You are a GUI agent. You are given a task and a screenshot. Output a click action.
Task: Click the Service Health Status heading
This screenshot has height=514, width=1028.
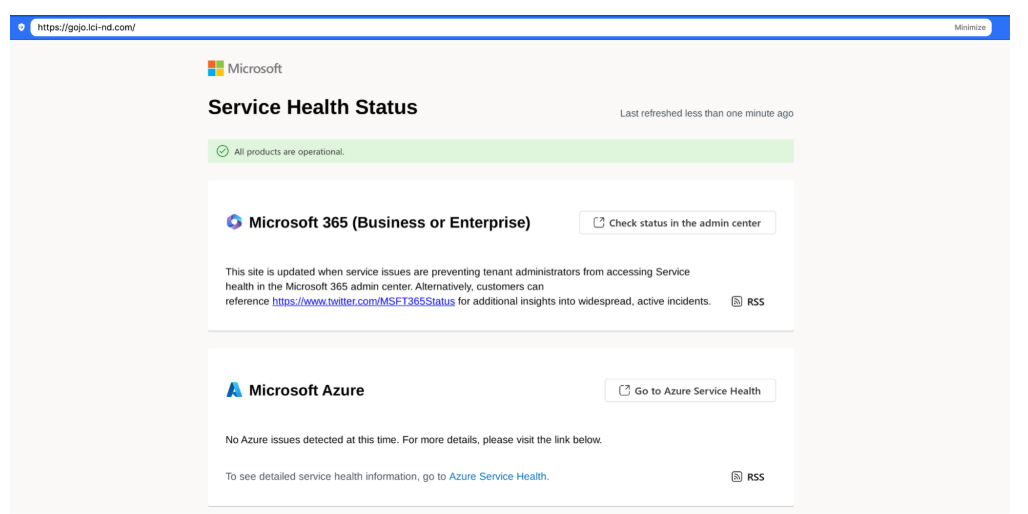(x=313, y=107)
